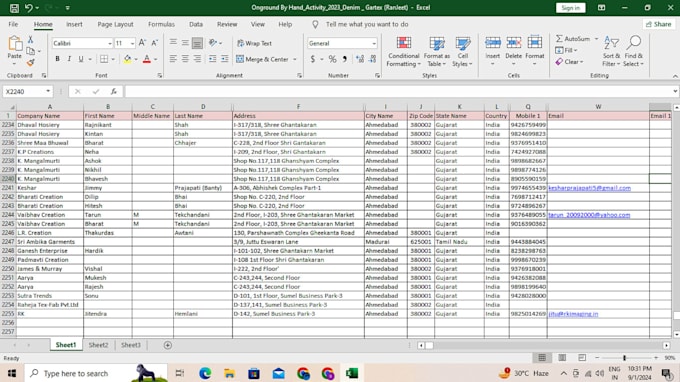
Task: Toggle Wrap Text
Action: coord(255,43)
